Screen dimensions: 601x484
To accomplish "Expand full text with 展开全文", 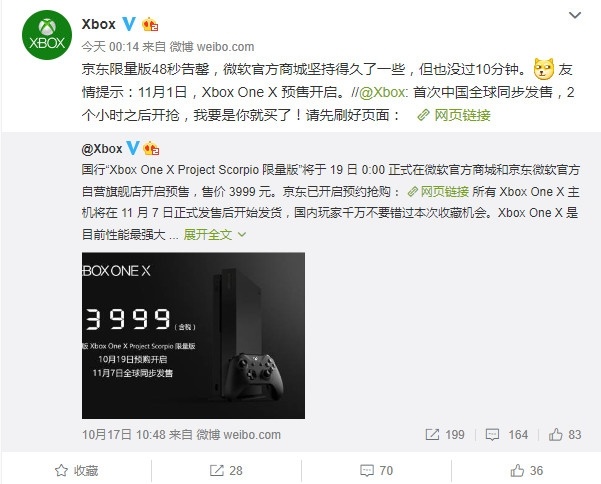I will [x=214, y=234].
